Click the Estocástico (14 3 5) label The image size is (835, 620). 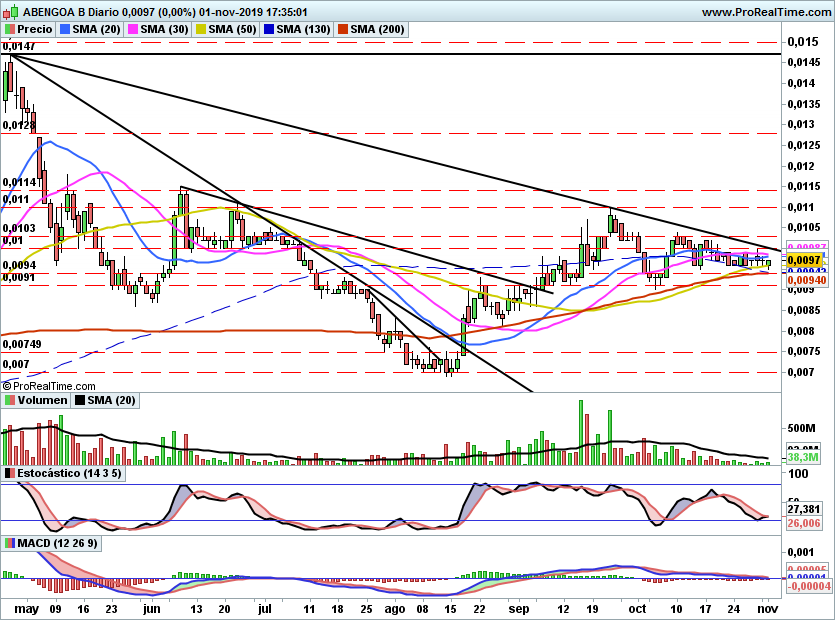point(69,473)
